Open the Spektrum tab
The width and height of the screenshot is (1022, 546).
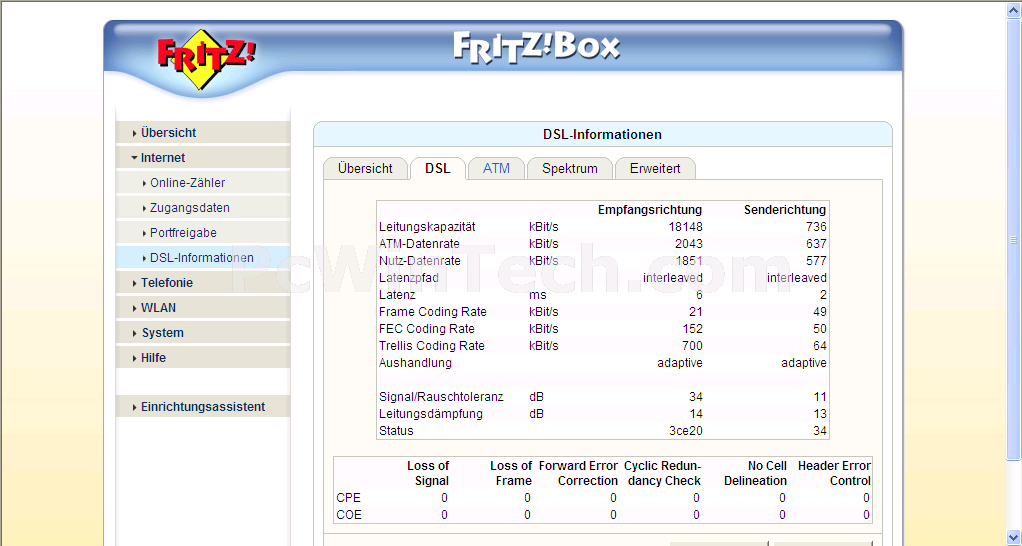pos(570,168)
